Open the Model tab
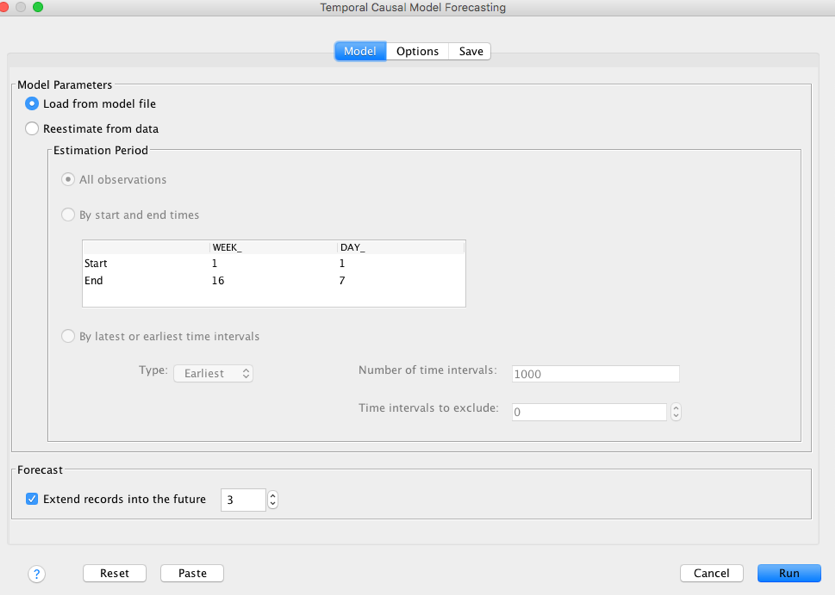Viewport: 835px width, 595px height. (x=360, y=51)
